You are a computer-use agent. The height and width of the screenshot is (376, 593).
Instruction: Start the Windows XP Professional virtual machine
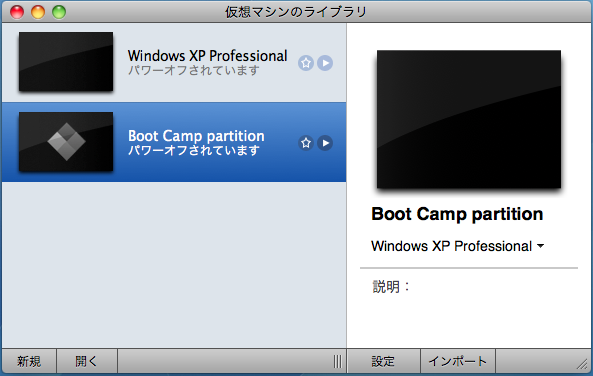click(x=325, y=63)
